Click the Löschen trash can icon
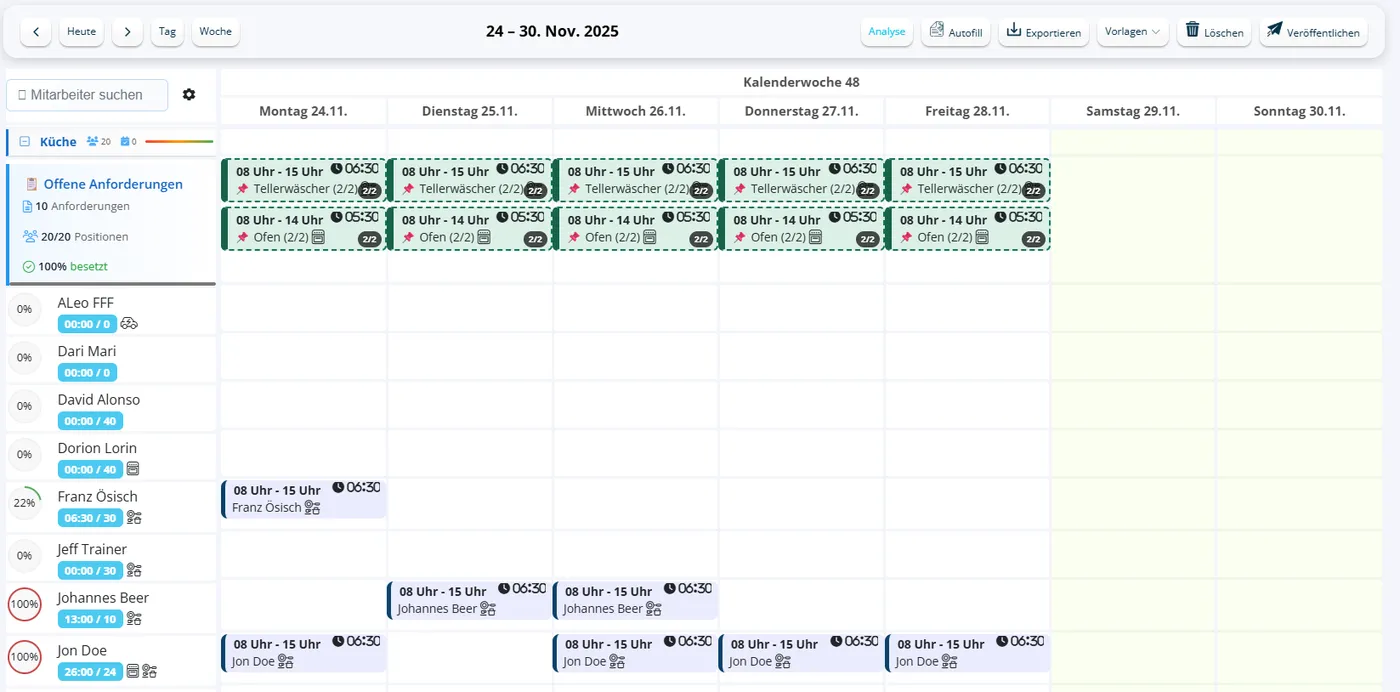Image resolution: width=1400 pixels, height=692 pixels. (x=1192, y=30)
